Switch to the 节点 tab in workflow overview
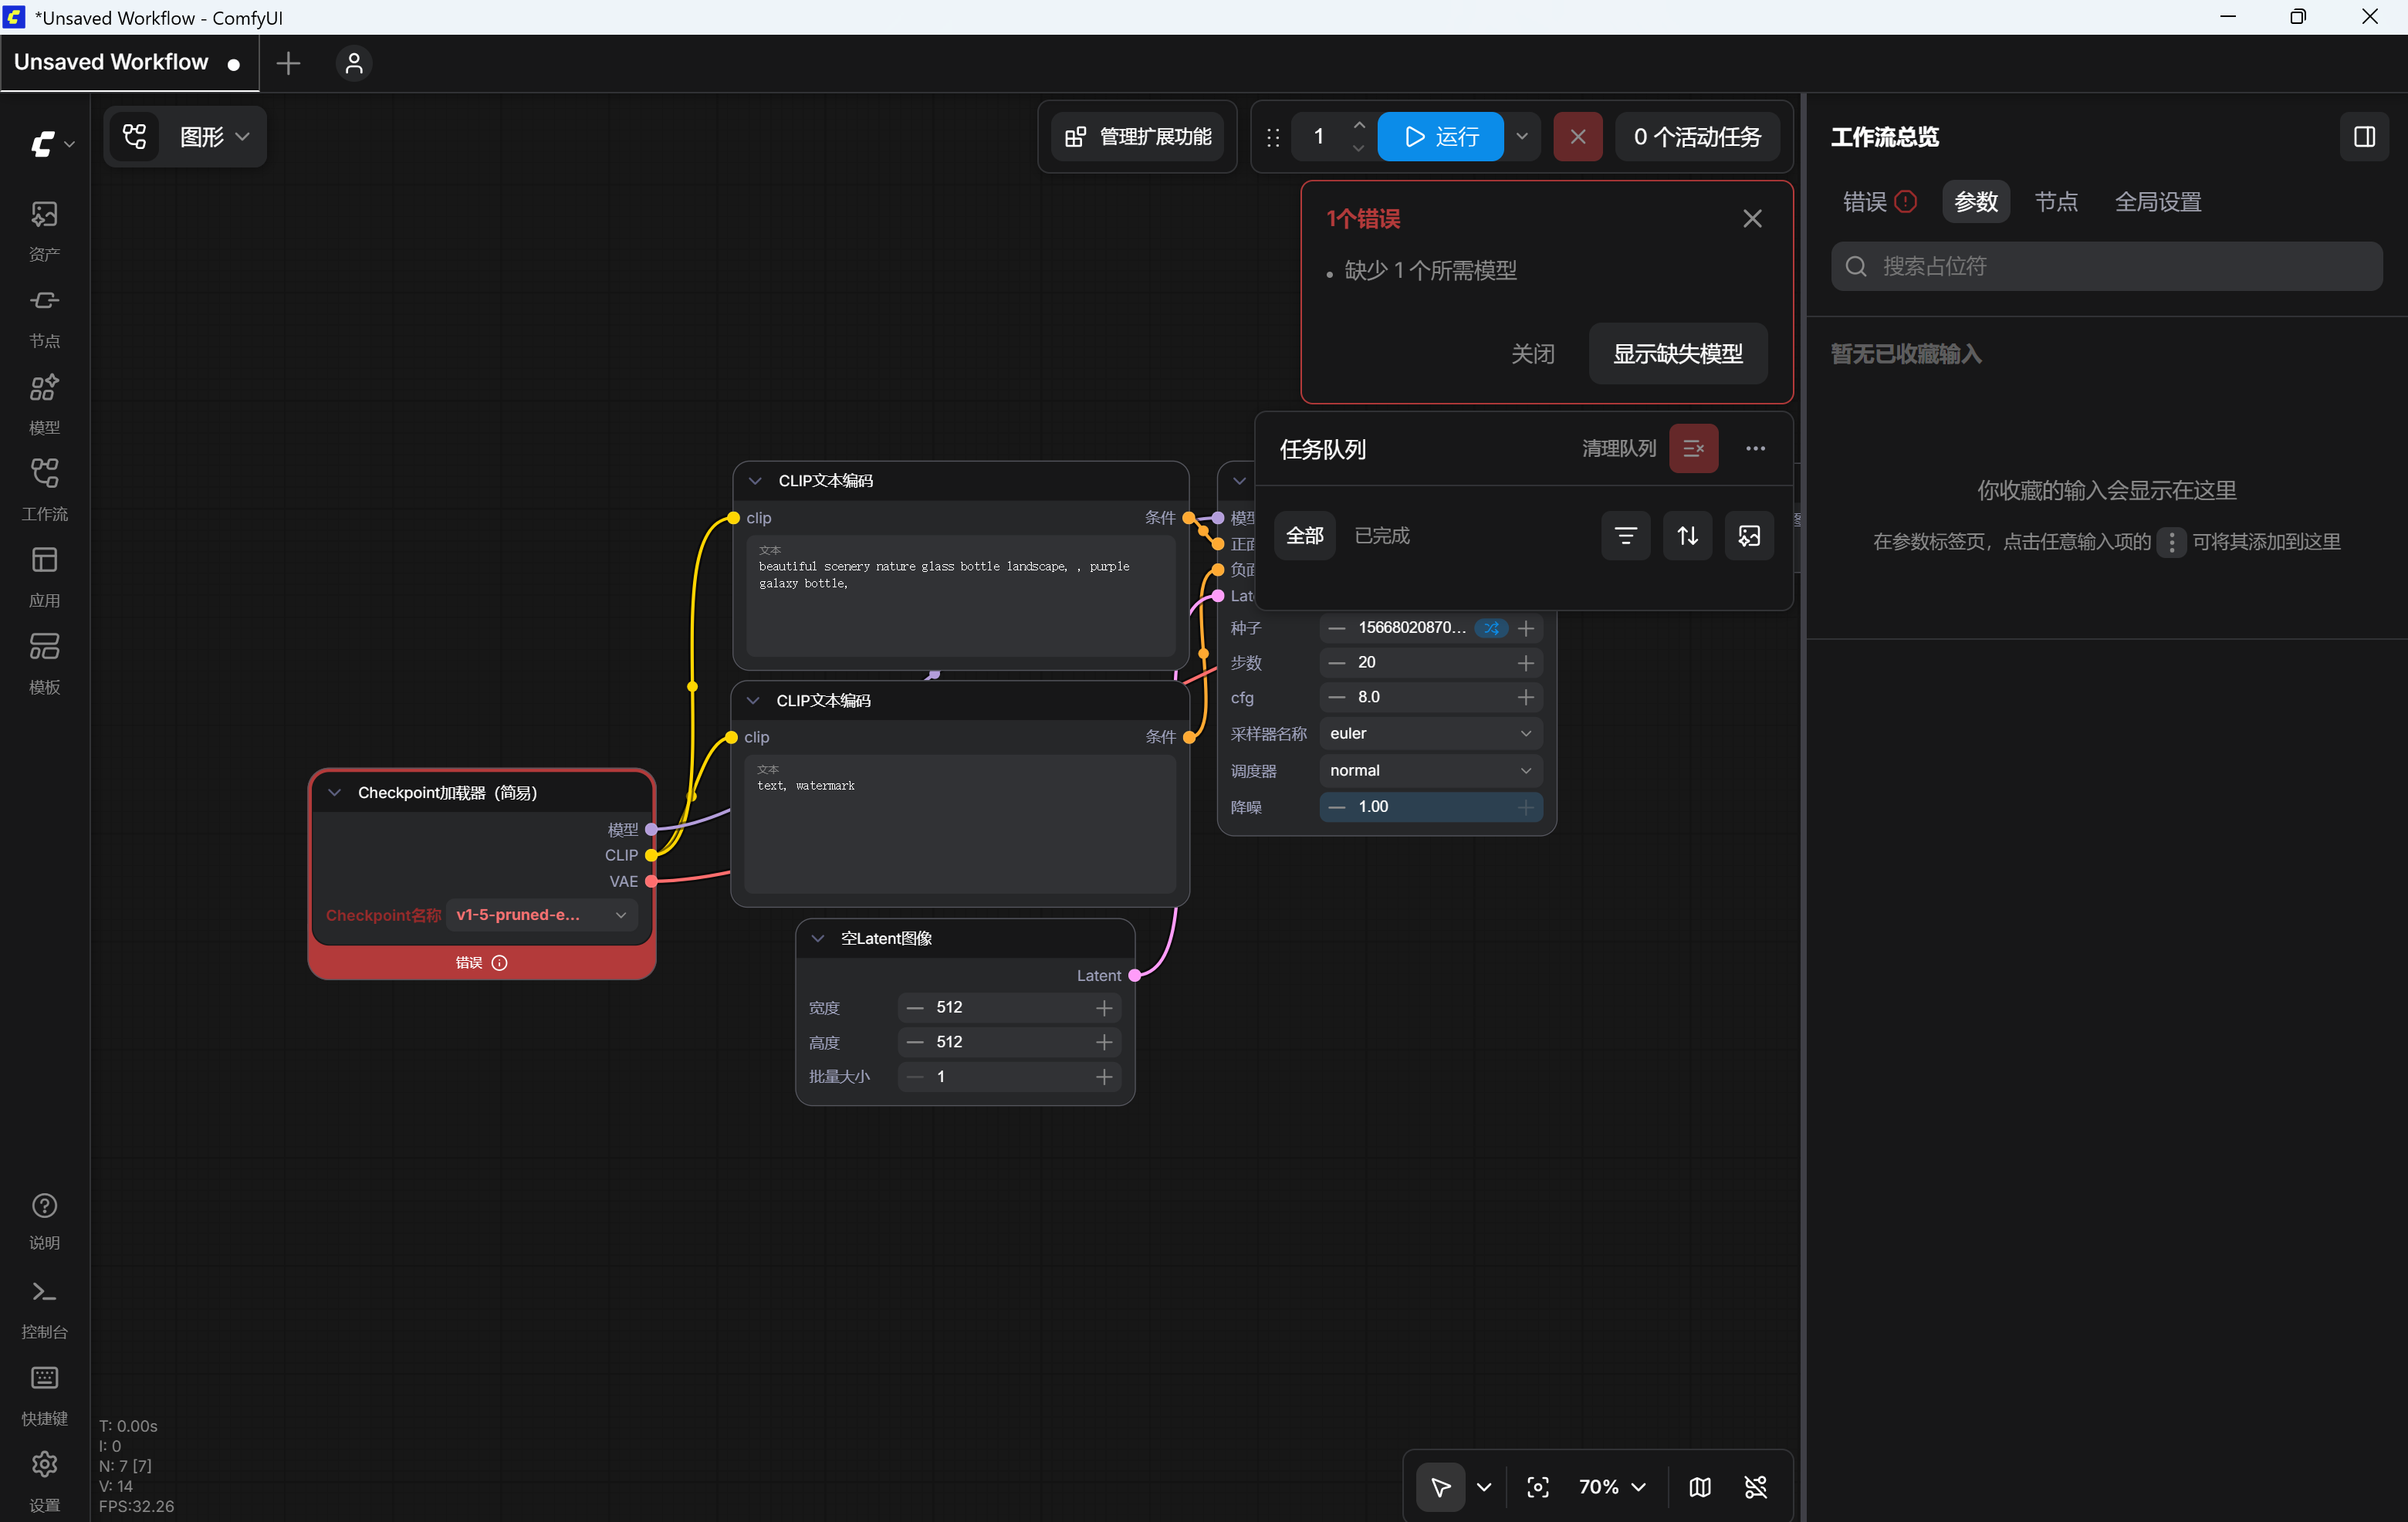Screen dimensions: 2408x1522 (x=2056, y=202)
